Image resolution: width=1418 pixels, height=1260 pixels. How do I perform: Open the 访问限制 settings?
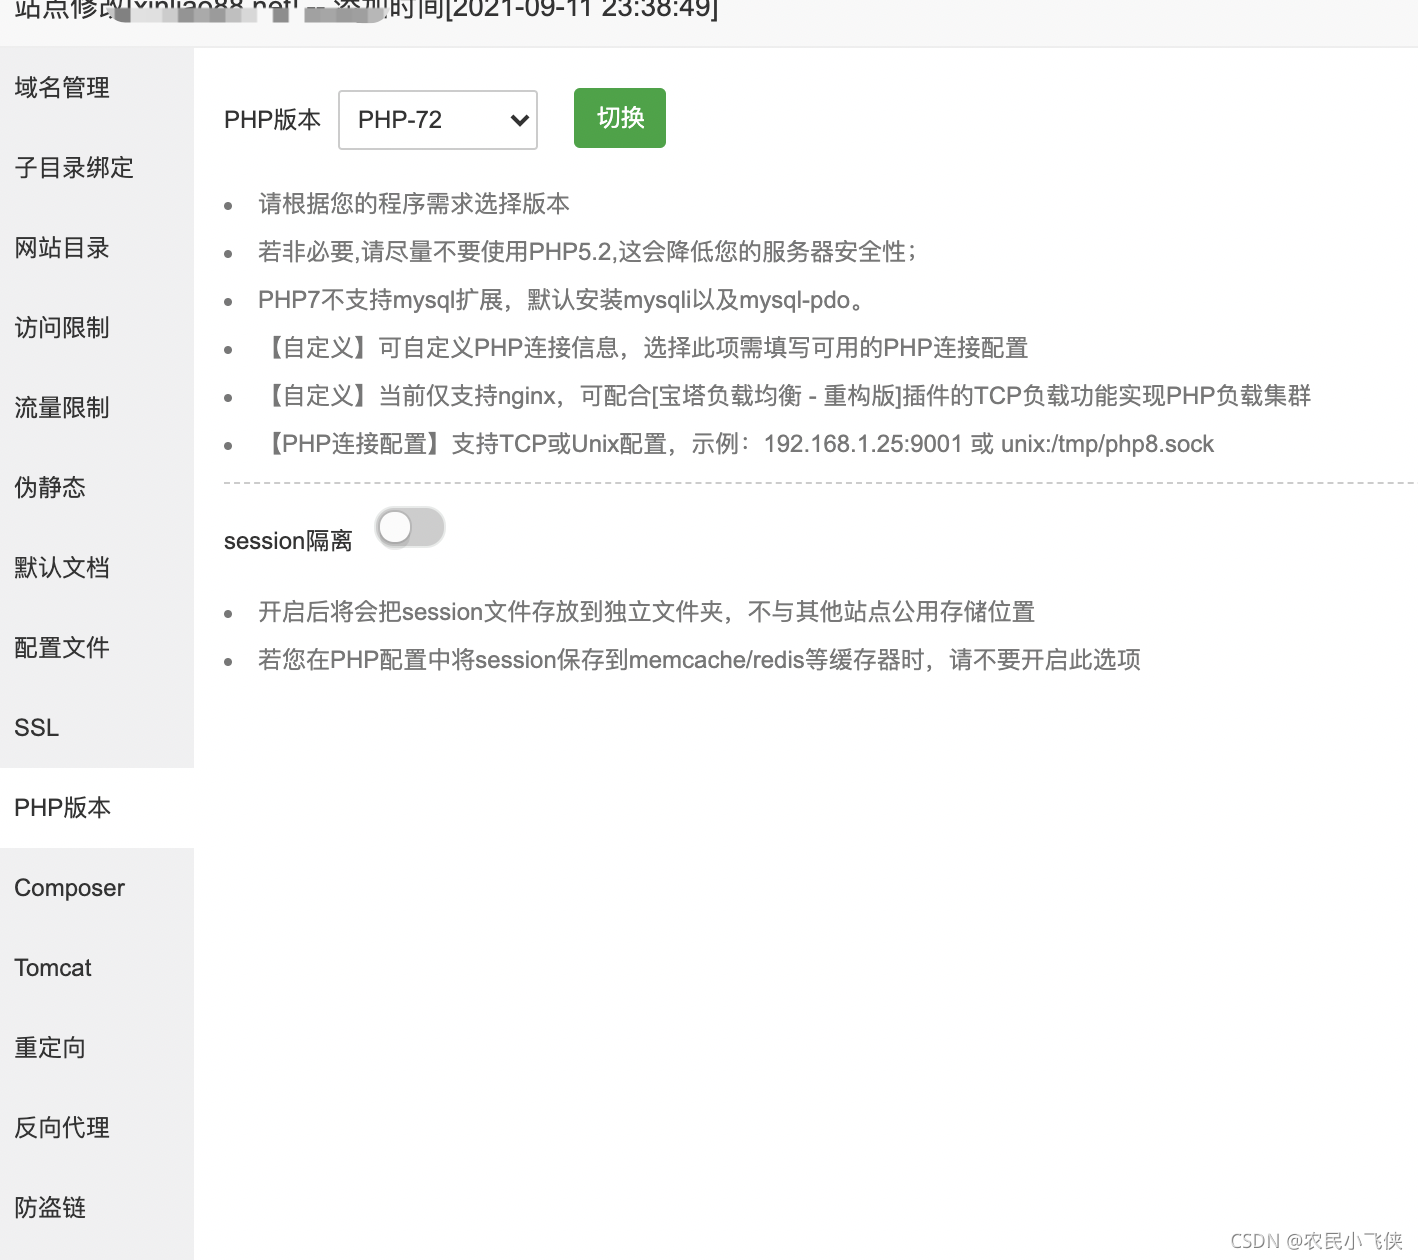click(x=61, y=328)
